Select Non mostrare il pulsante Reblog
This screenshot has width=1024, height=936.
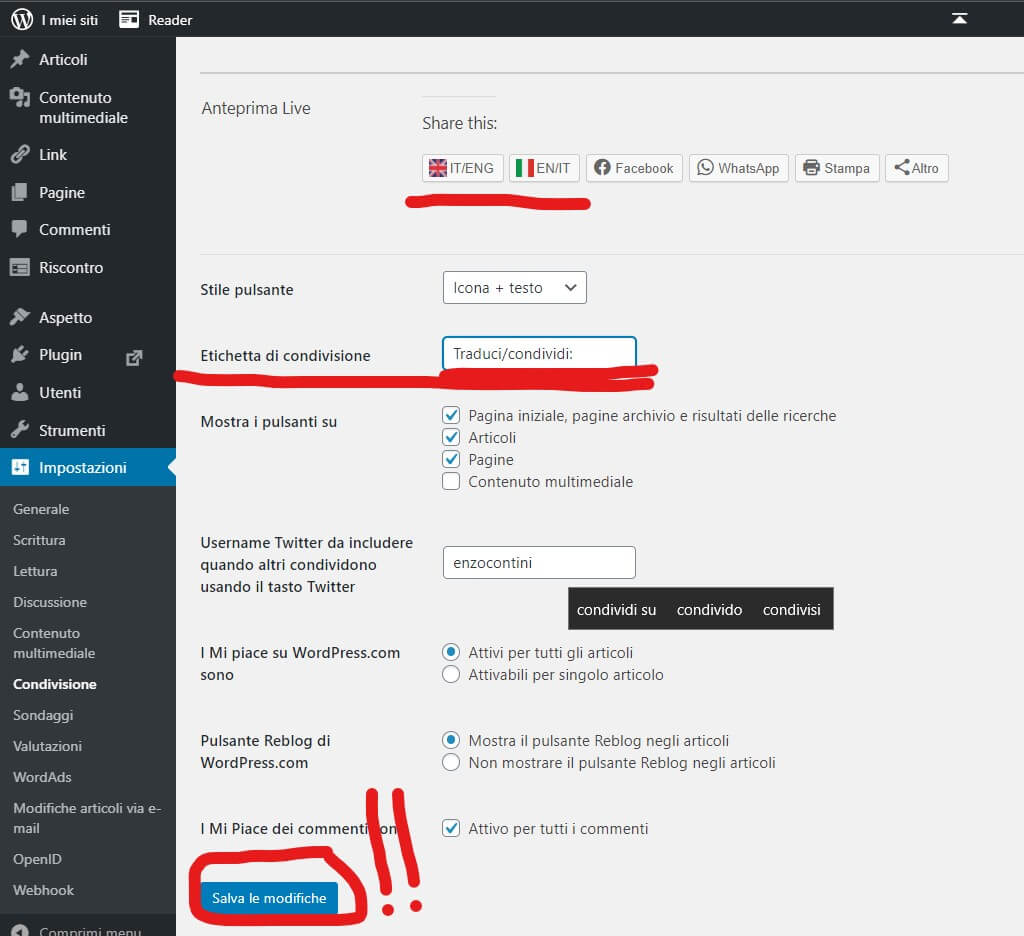pyautogui.click(x=451, y=762)
